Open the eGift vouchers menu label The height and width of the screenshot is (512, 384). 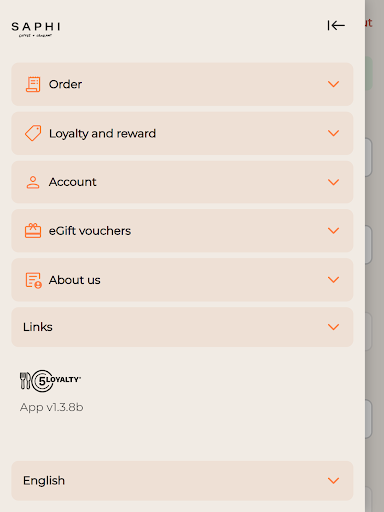pos(90,231)
